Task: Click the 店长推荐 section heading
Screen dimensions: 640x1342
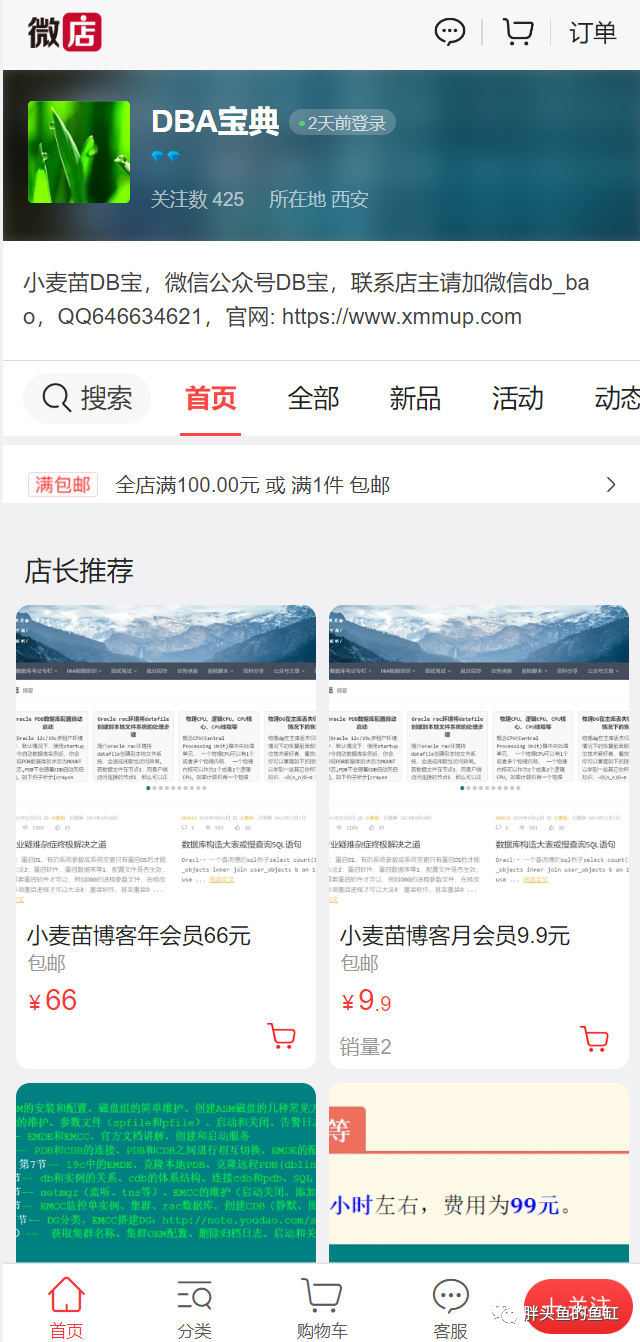Action: [79, 571]
